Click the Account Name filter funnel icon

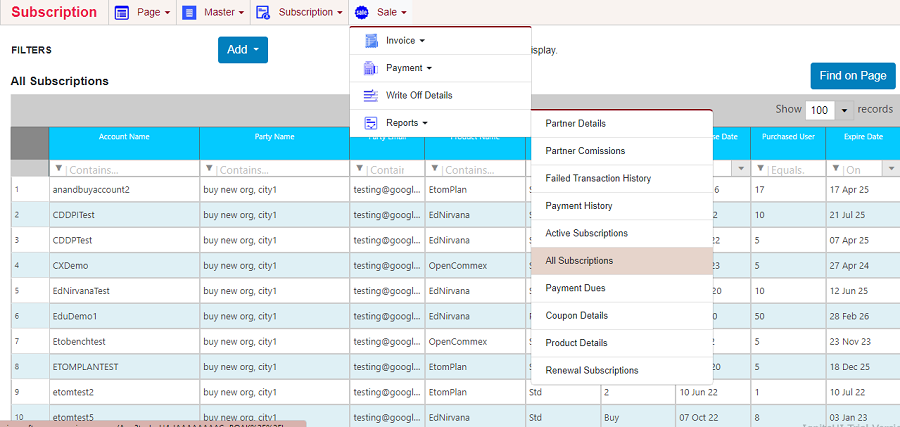[58, 169]
